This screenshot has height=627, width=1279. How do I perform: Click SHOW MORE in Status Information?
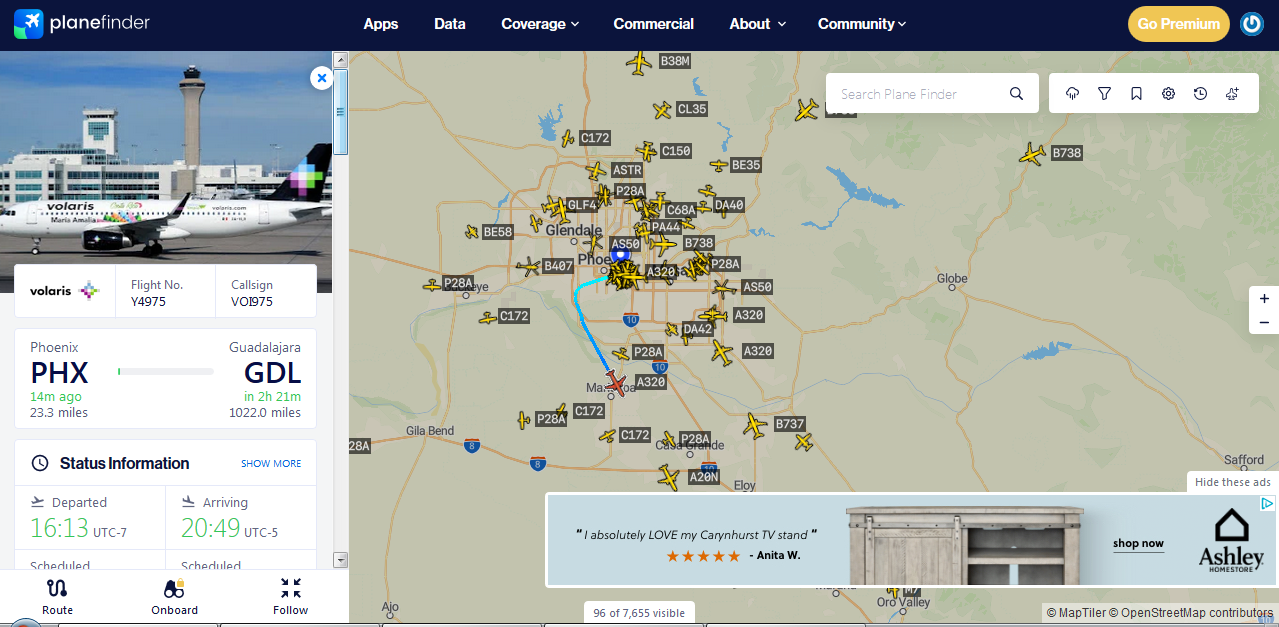click(271, 464)
